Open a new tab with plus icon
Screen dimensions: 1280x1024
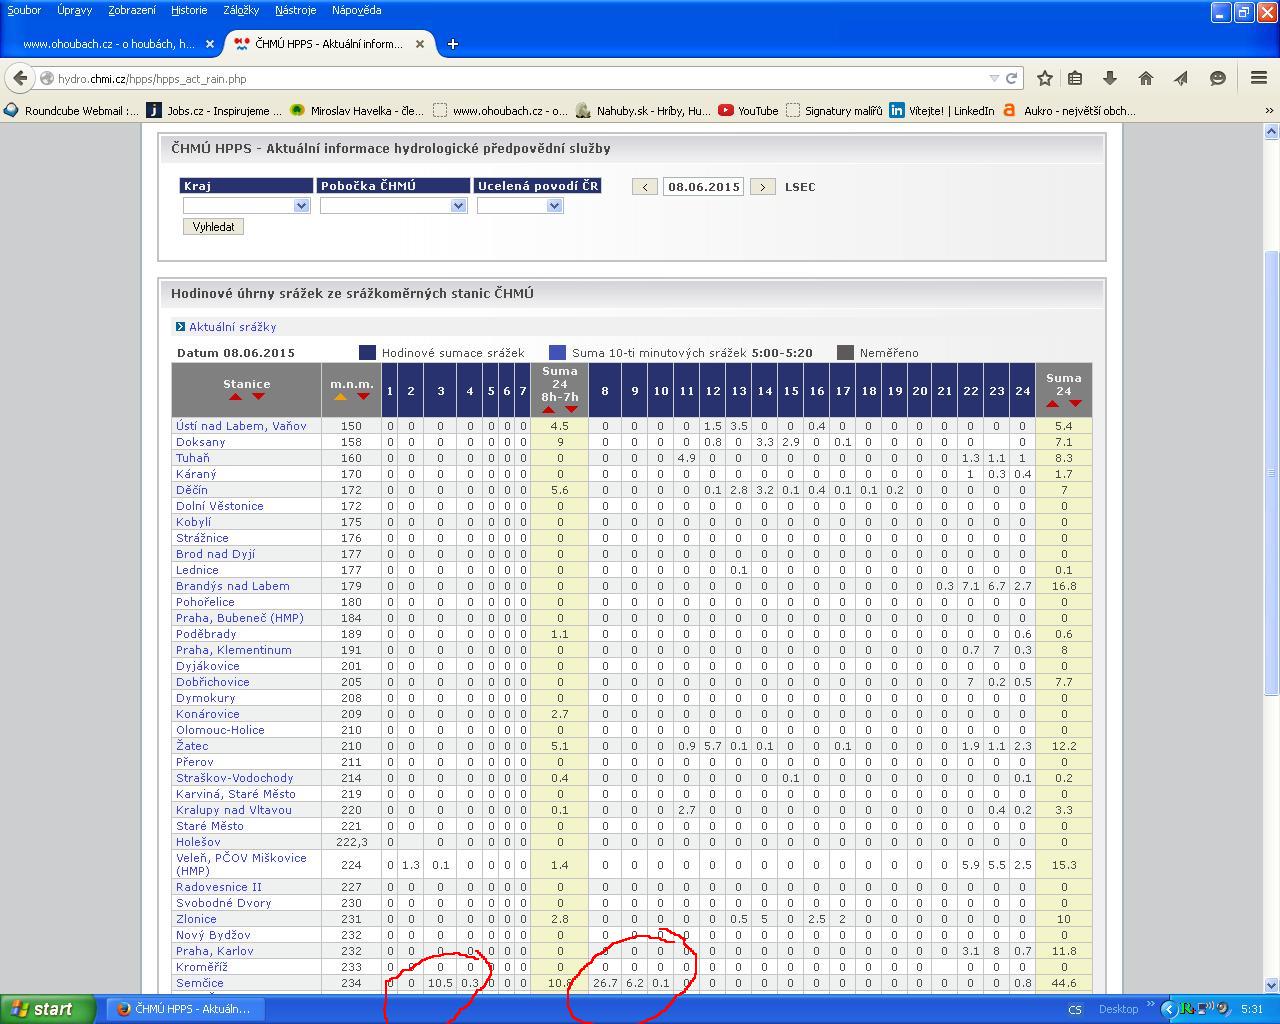click(x=452, y=44)
